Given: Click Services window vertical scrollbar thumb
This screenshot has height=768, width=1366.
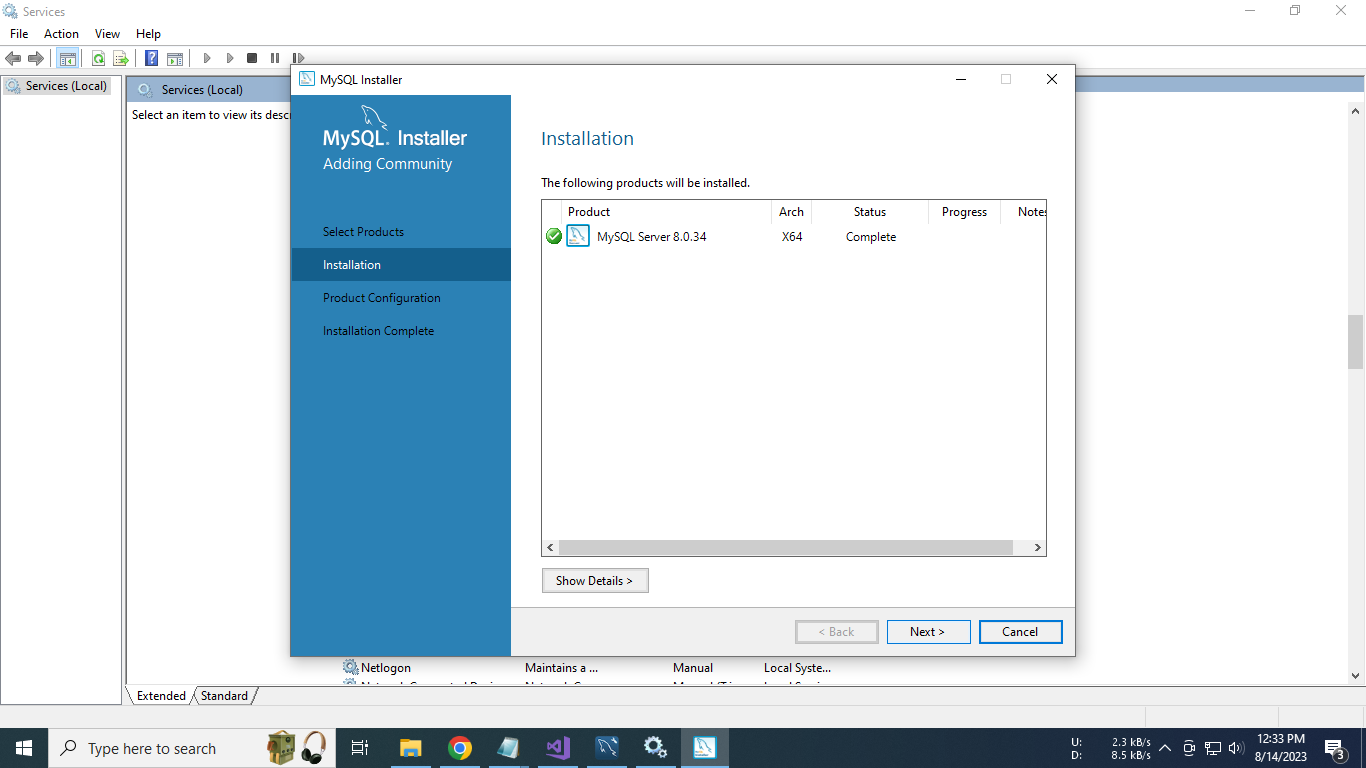Looking at the screenshot, I should pyautogui.click(x=1356, y=342).
